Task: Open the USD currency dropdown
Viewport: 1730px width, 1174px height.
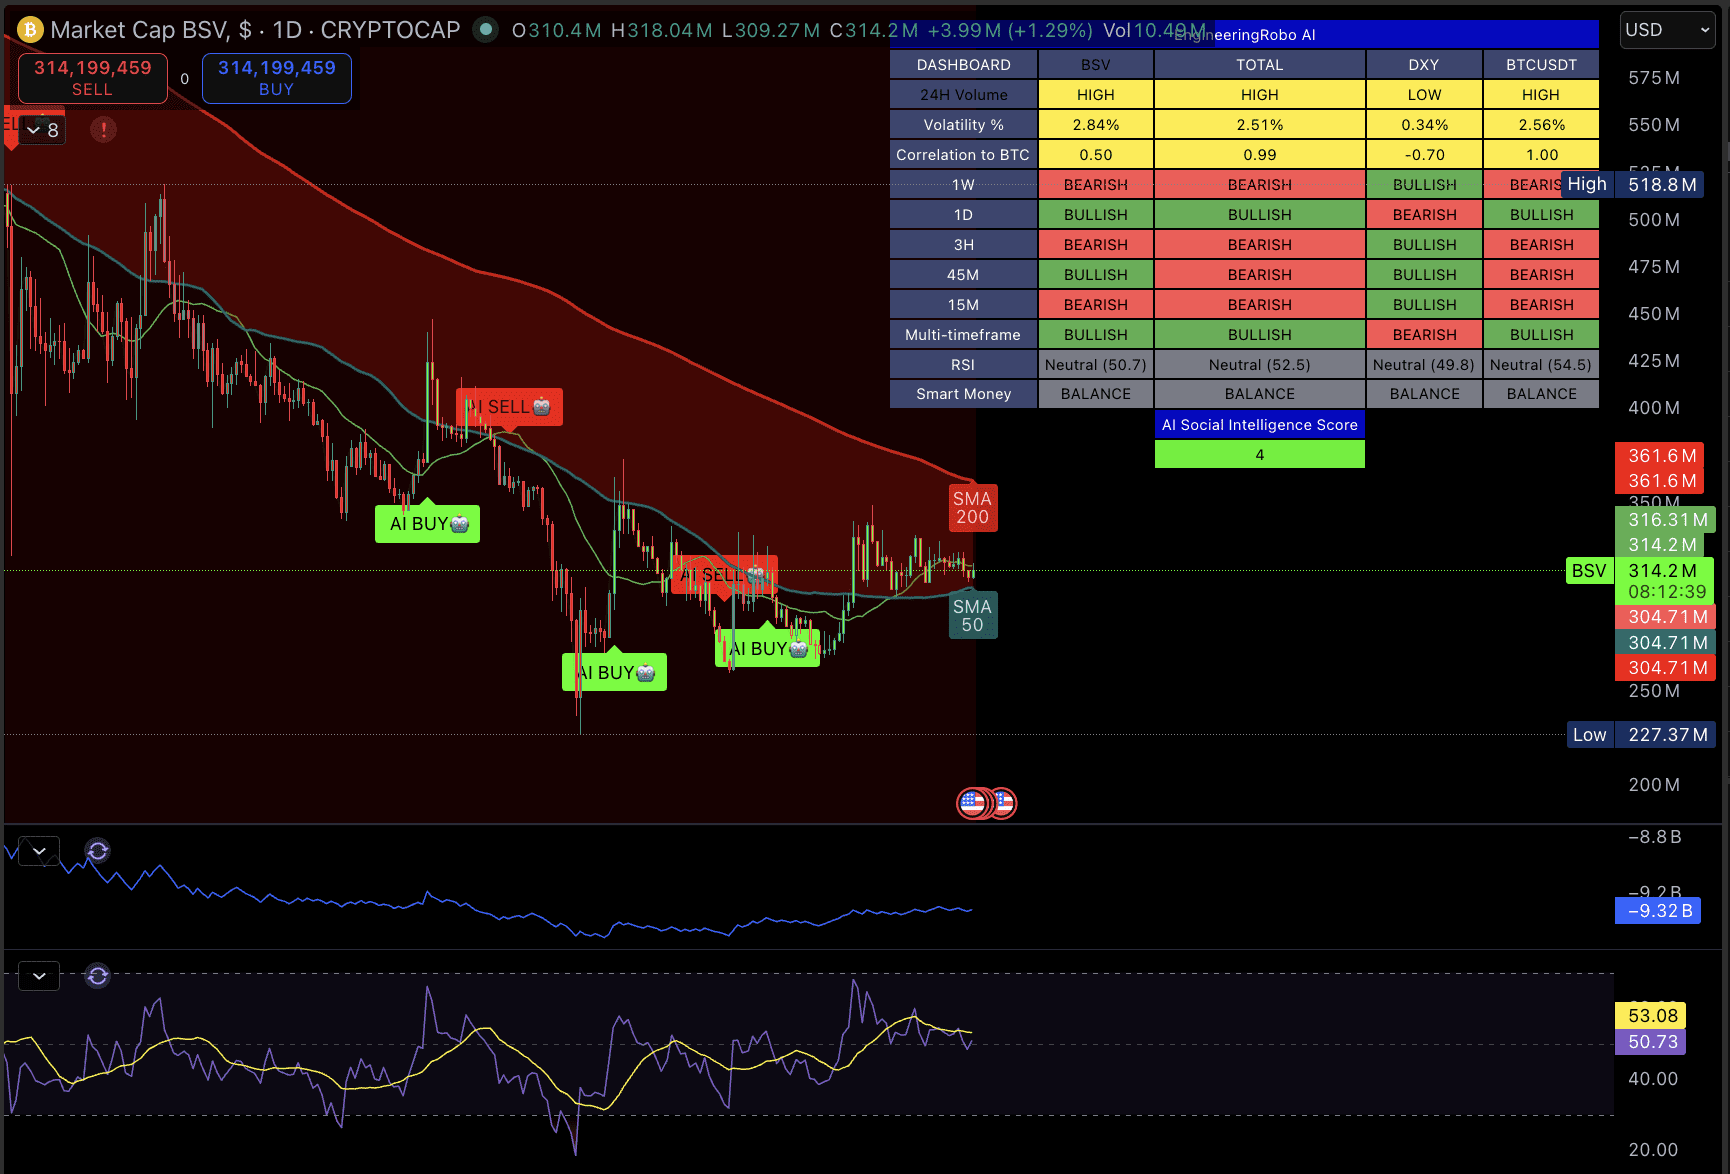Action: [x=1666, y=29]
